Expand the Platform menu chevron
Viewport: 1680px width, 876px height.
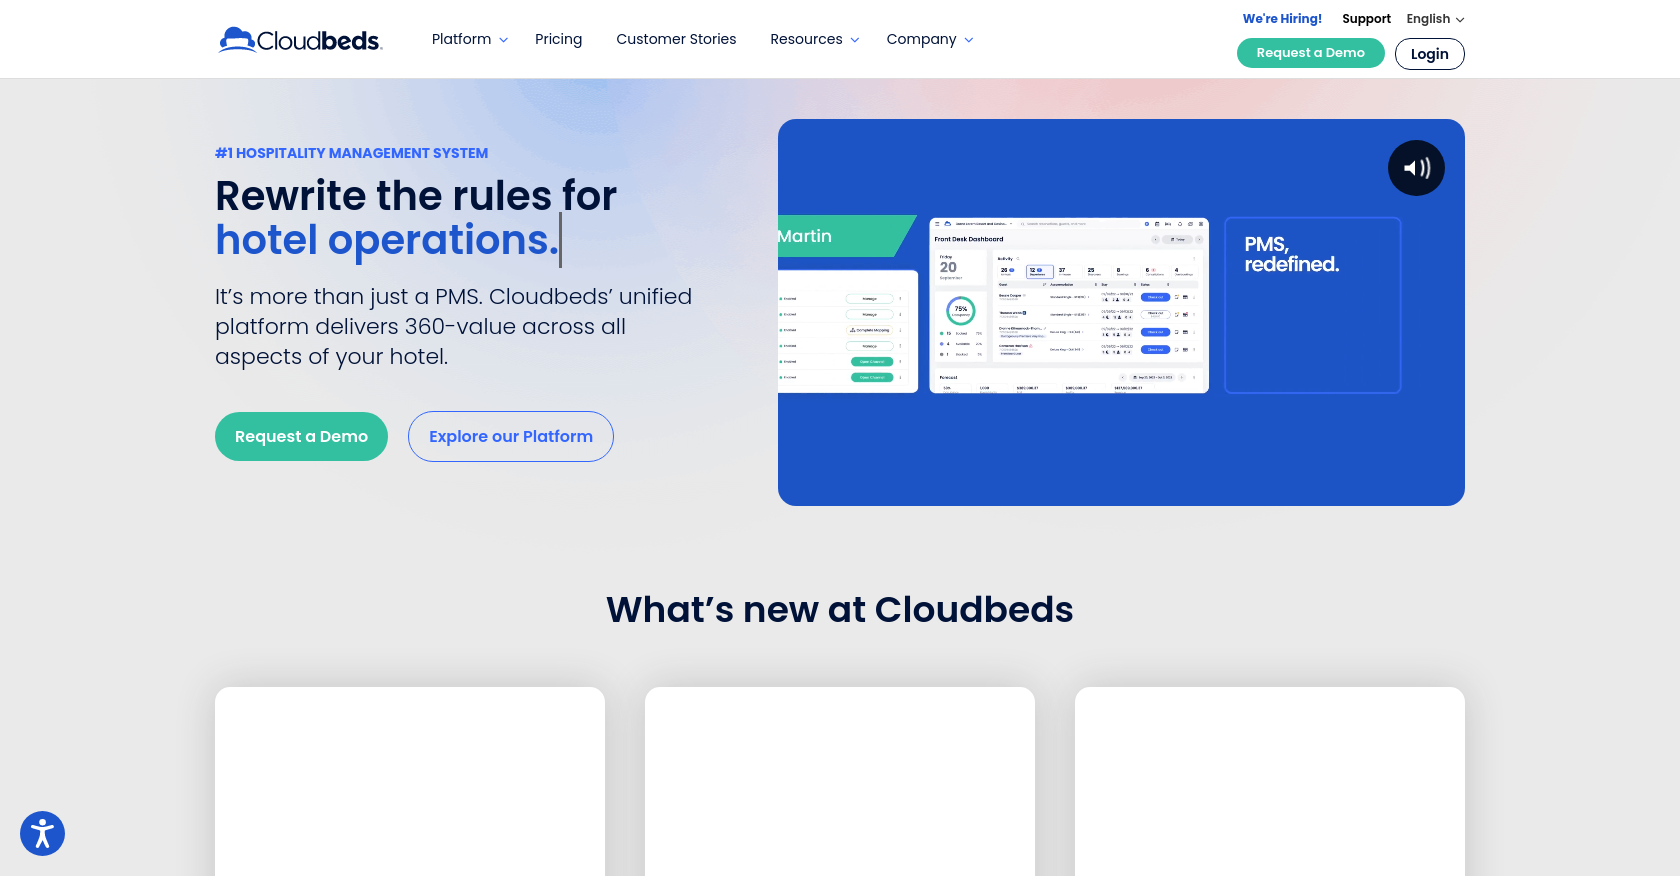pyautogui.click(x=504, y=40)
